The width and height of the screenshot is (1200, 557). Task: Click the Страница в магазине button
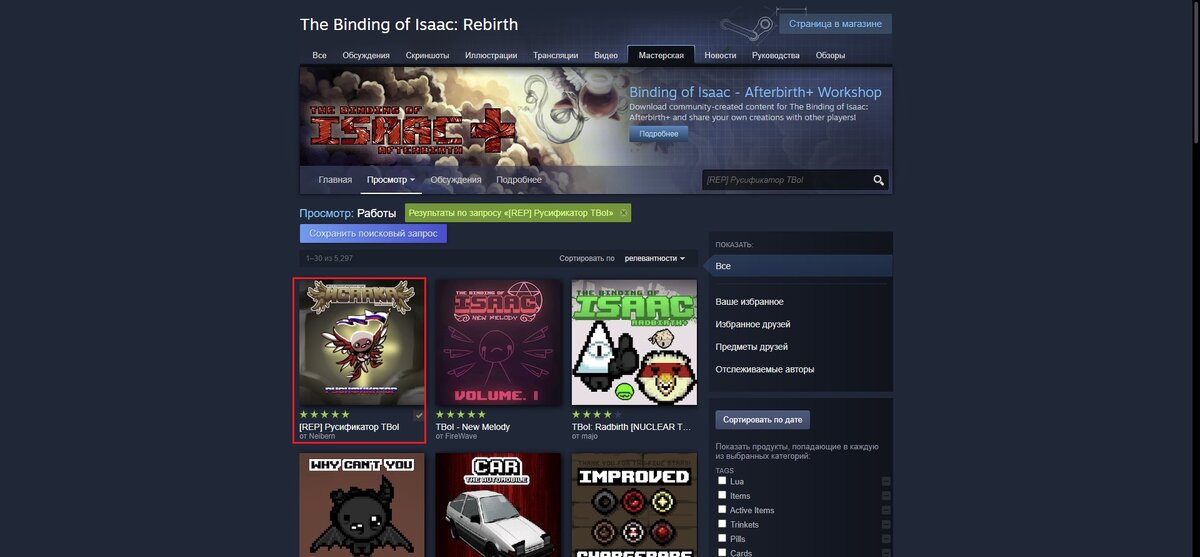(x=835, y=24)
